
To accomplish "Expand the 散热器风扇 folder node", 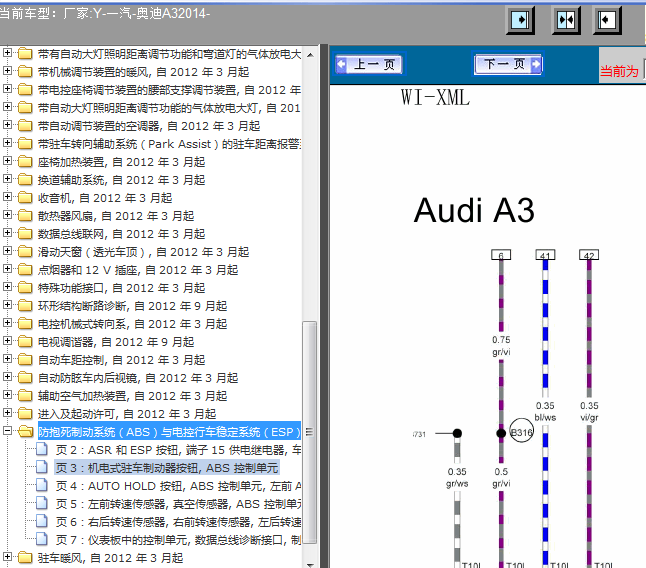I will click(x=7, y=215).
